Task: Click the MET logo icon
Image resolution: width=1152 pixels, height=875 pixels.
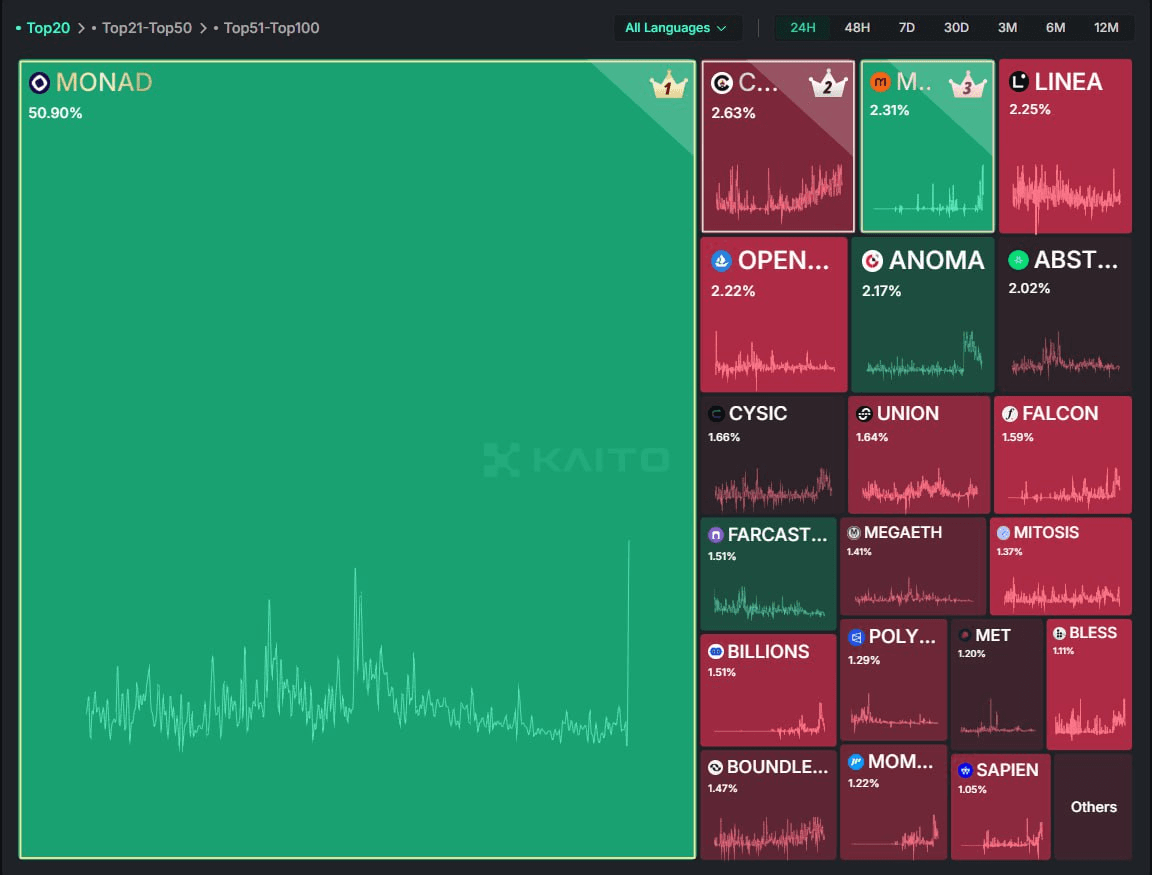Action: click(x=965, y=635)
